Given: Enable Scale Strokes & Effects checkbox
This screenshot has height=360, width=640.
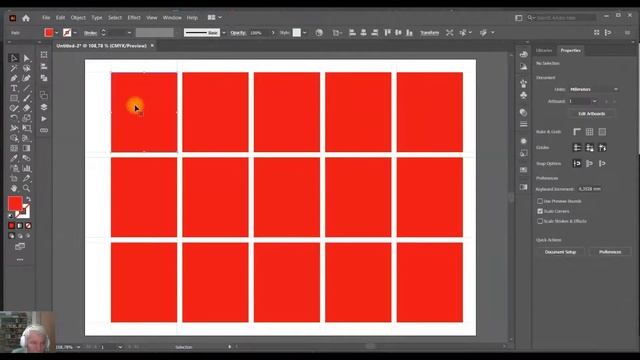Looking at the screenshot, I should tap(540, 221).
